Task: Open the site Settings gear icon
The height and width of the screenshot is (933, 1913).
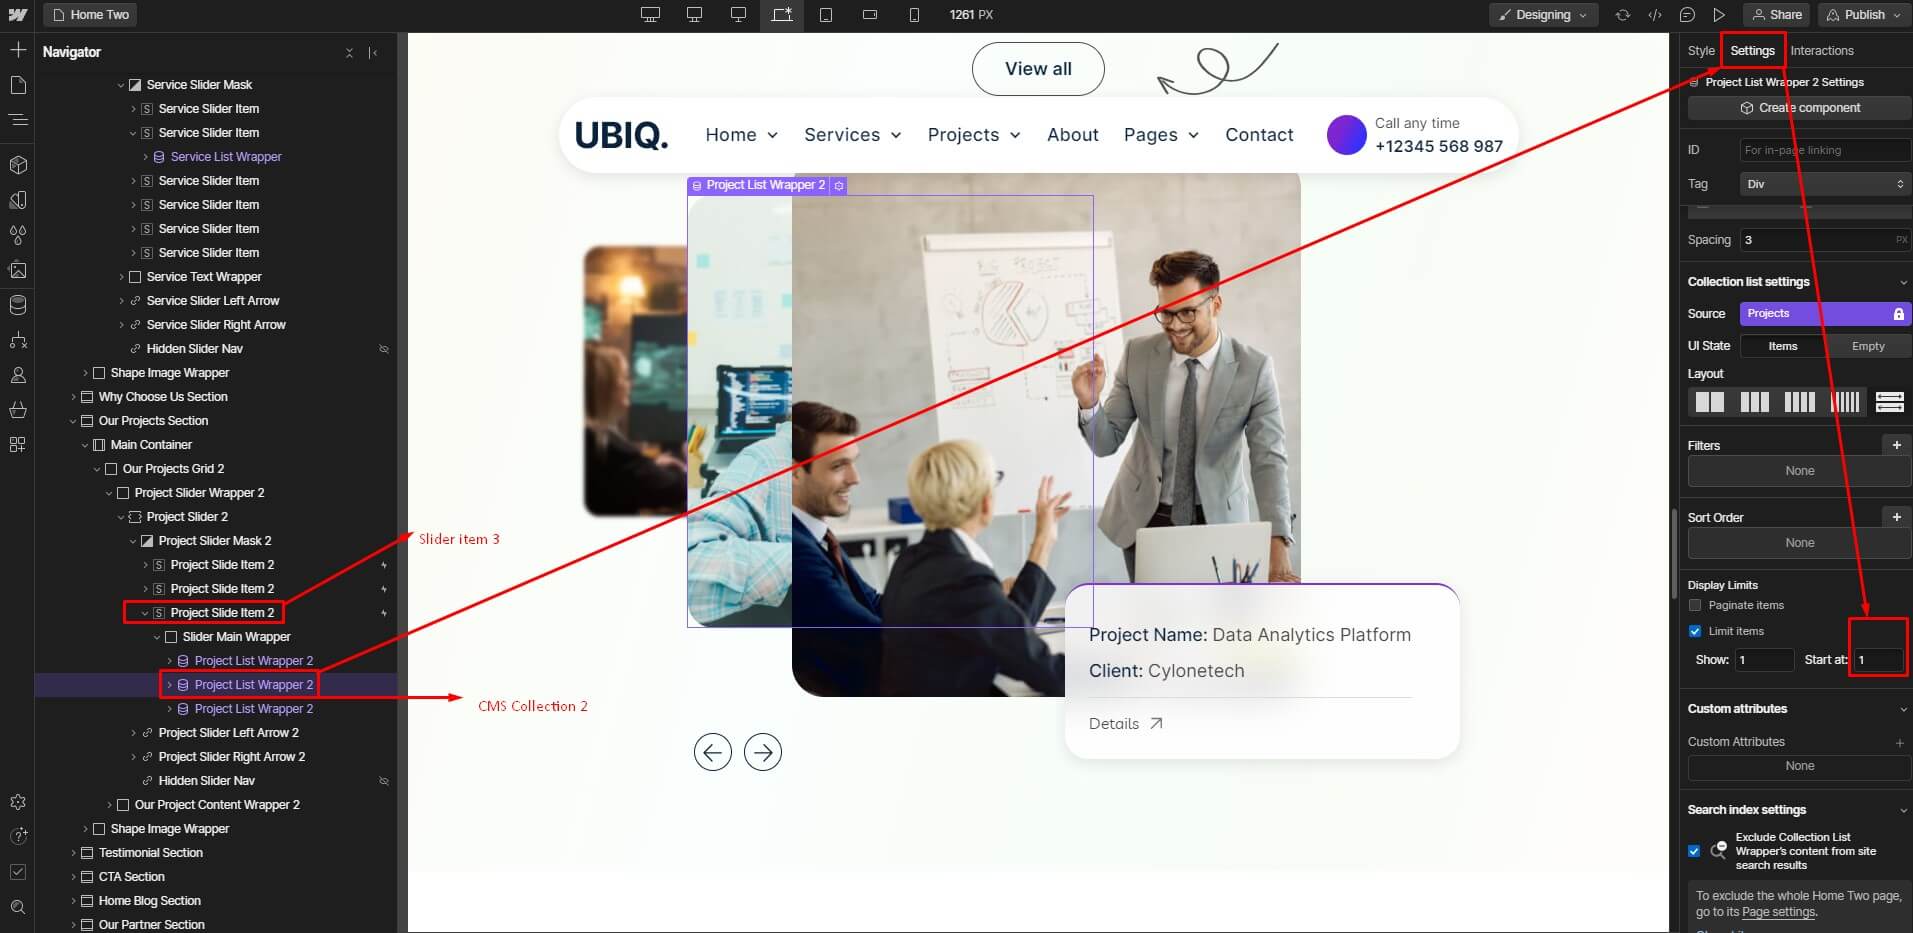Action: [x=17, y=802]
